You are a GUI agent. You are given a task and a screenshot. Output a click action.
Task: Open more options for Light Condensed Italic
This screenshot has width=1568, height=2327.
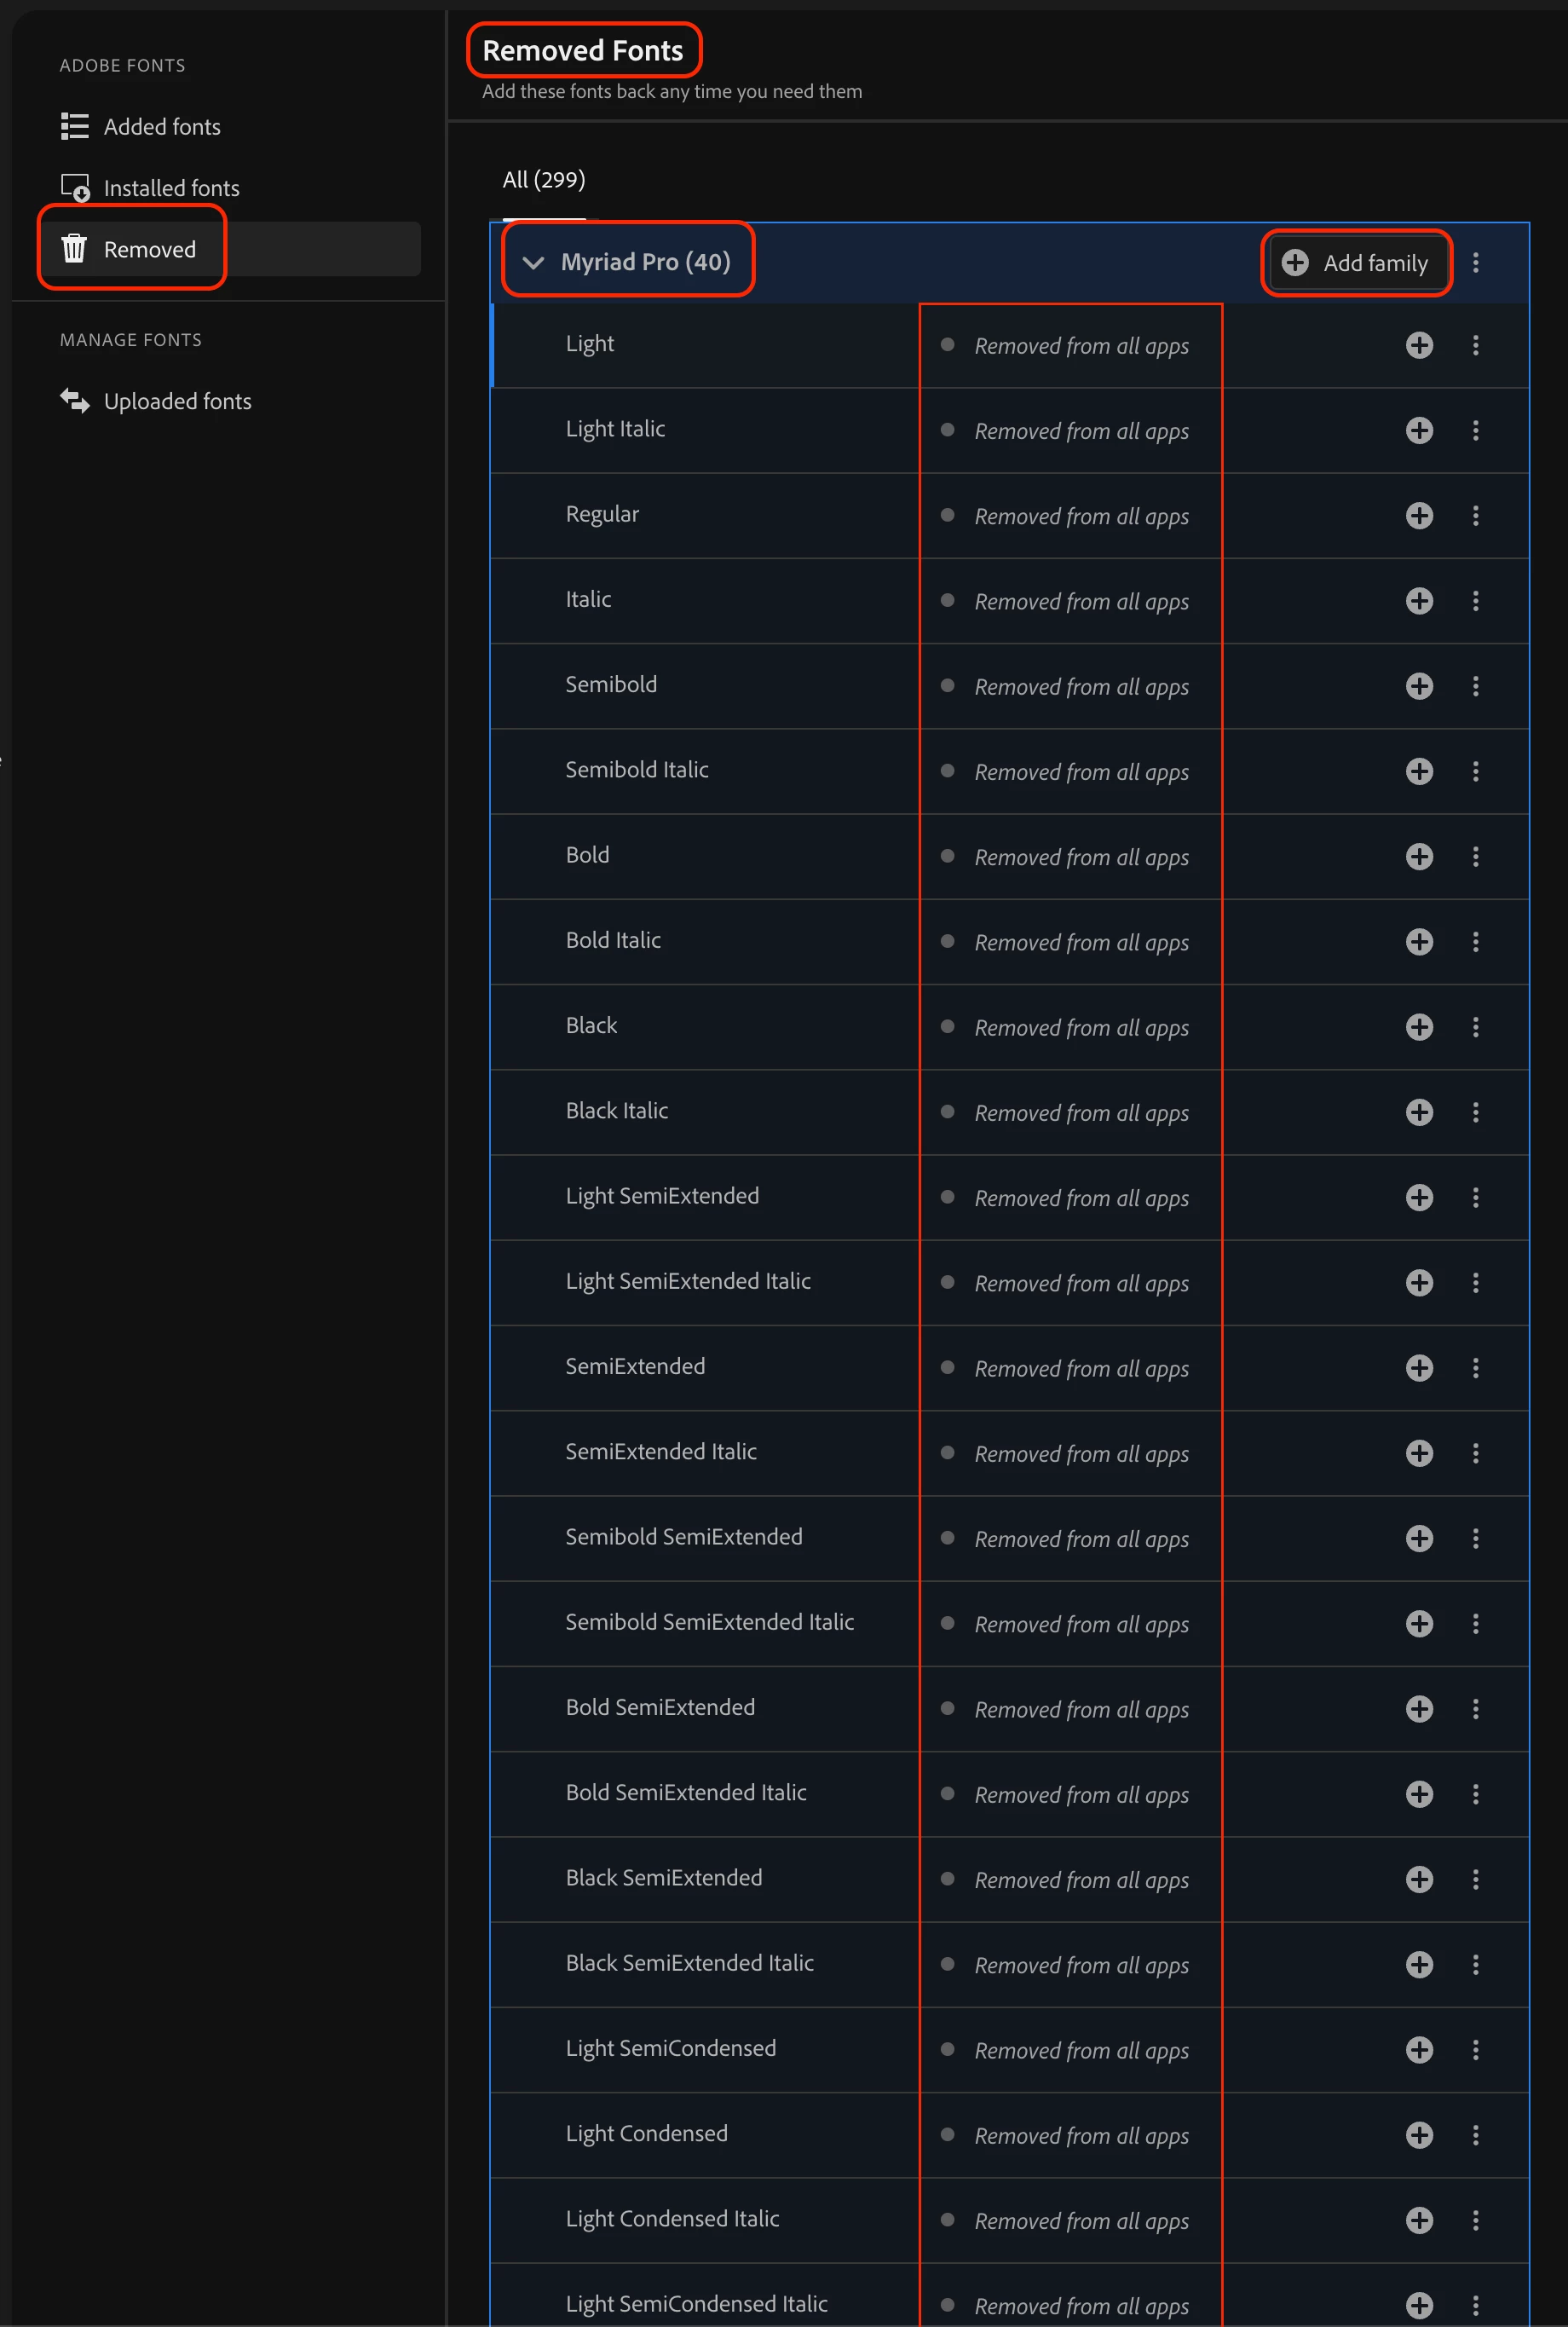coord(1476,2221)
